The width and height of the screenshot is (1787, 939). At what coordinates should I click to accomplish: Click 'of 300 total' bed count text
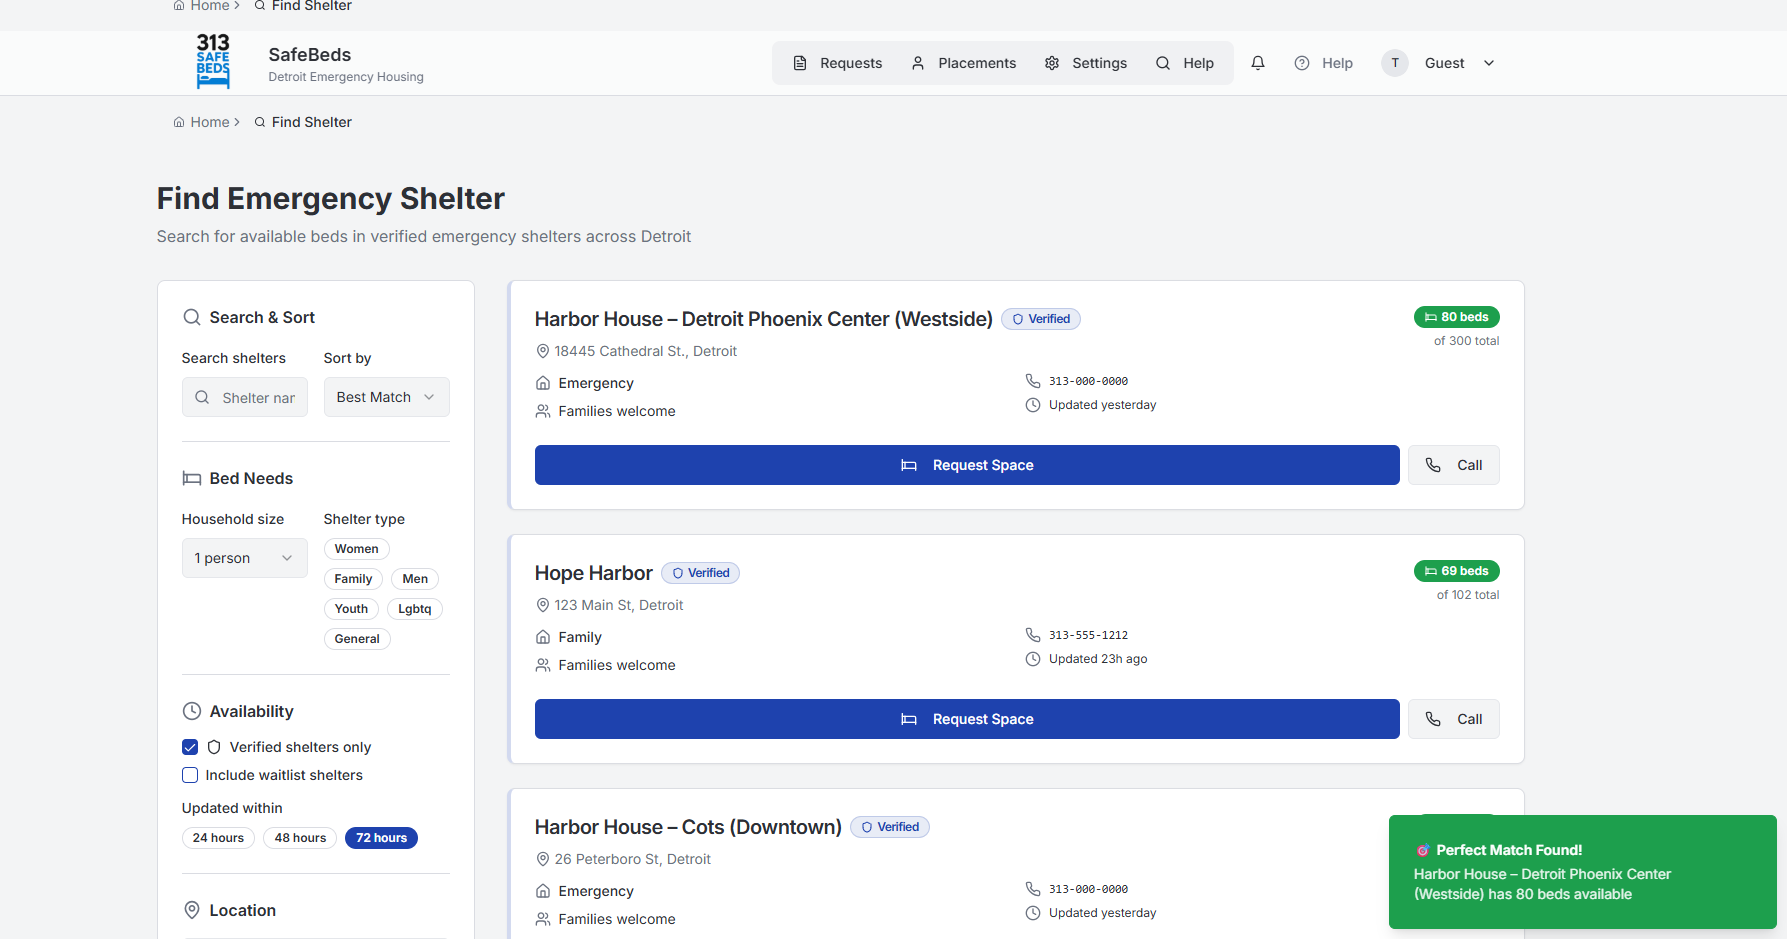1467,341
